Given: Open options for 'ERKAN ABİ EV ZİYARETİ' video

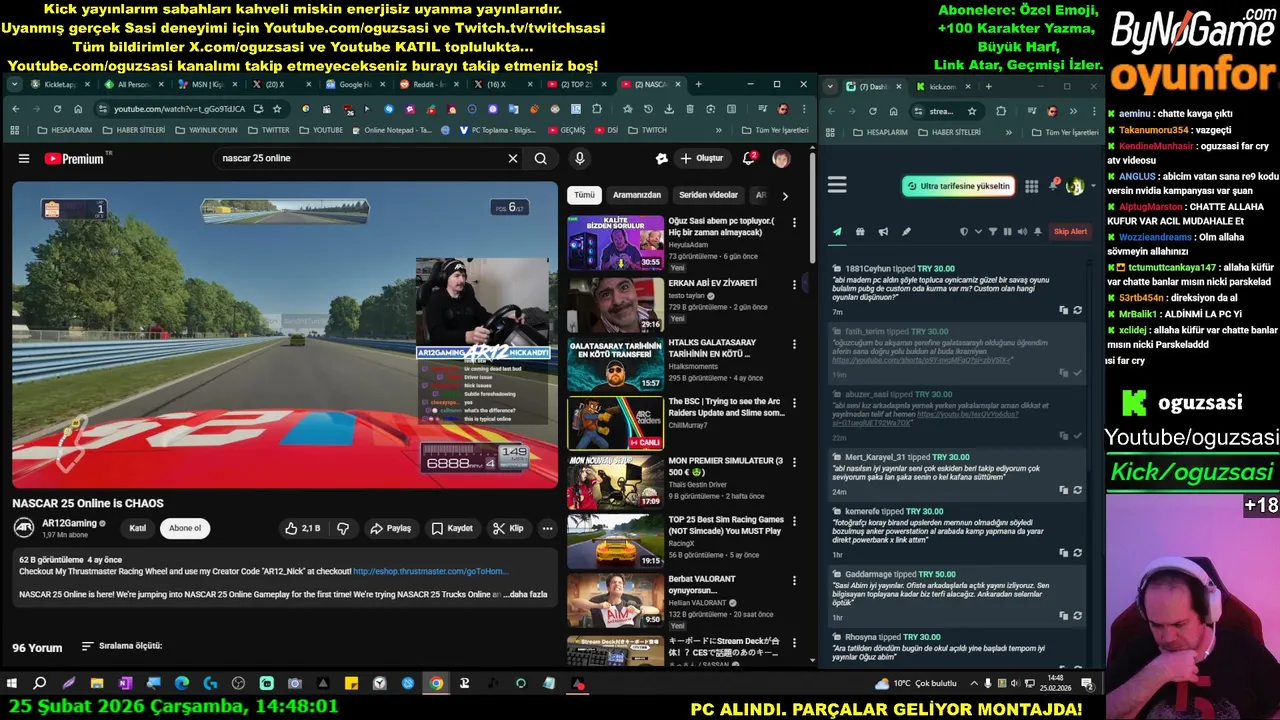Looking at the screenshot, I should click(794, 284).
